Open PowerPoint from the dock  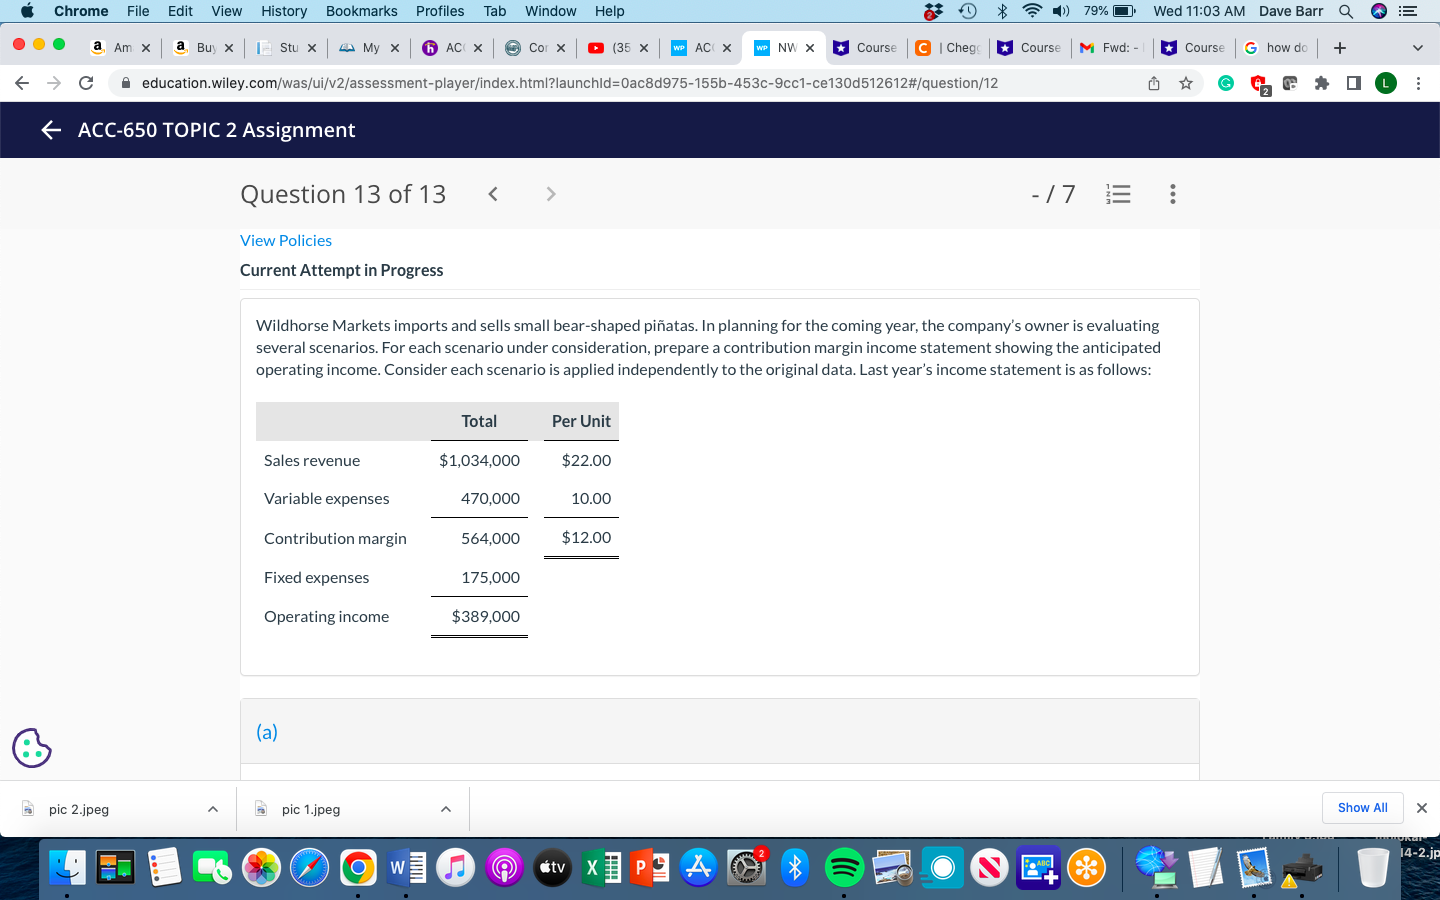tap(649, 868)
